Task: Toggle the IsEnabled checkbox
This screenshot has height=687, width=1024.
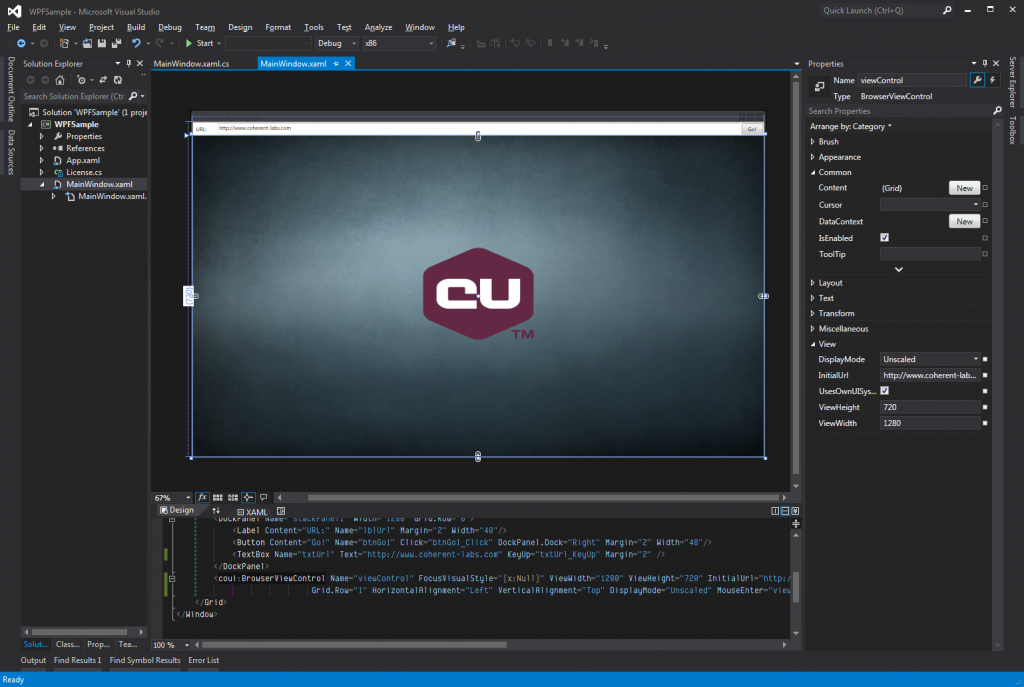Action: (885, 238)
